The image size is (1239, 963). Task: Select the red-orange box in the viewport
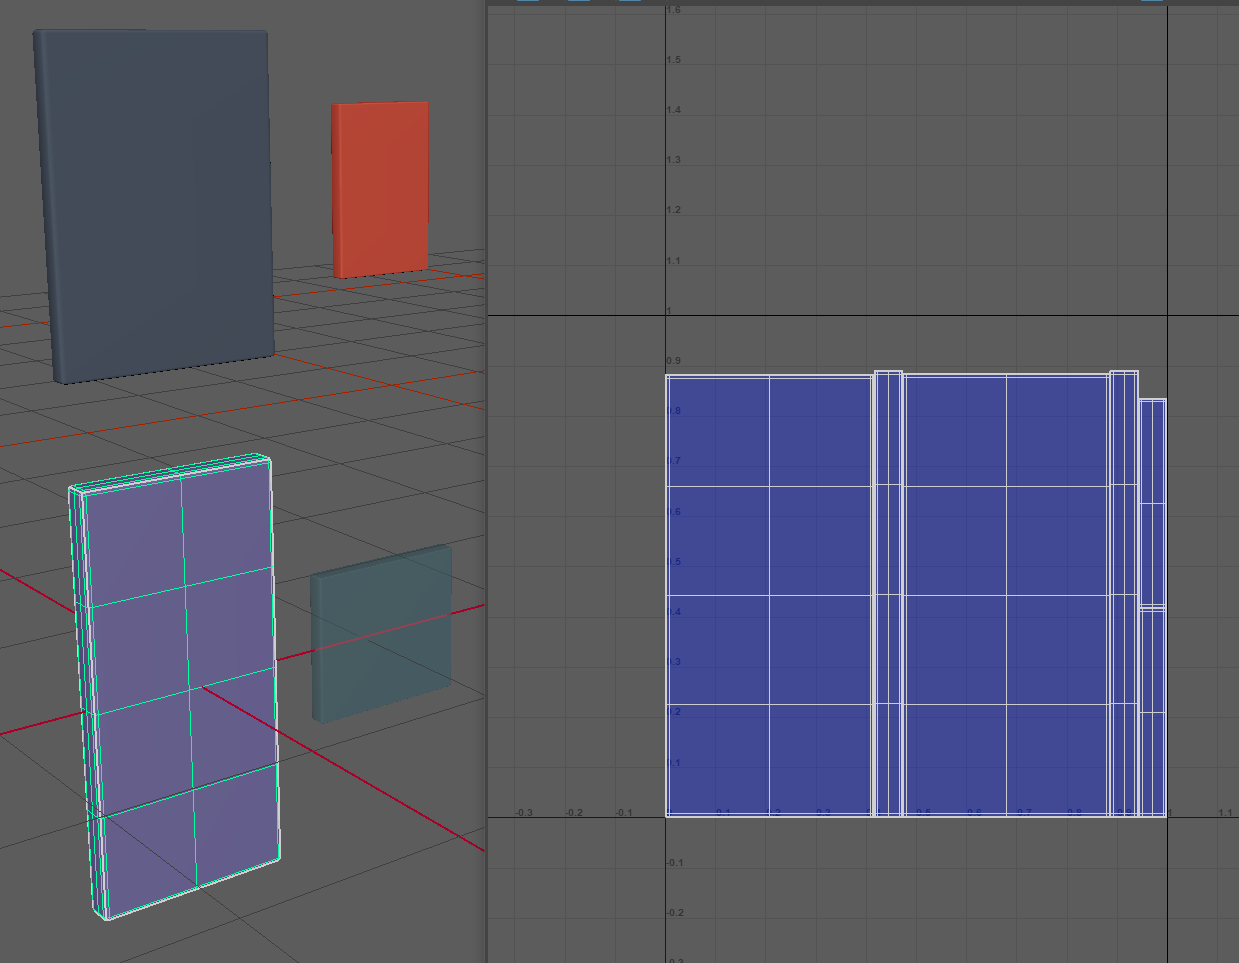(381, 188)
